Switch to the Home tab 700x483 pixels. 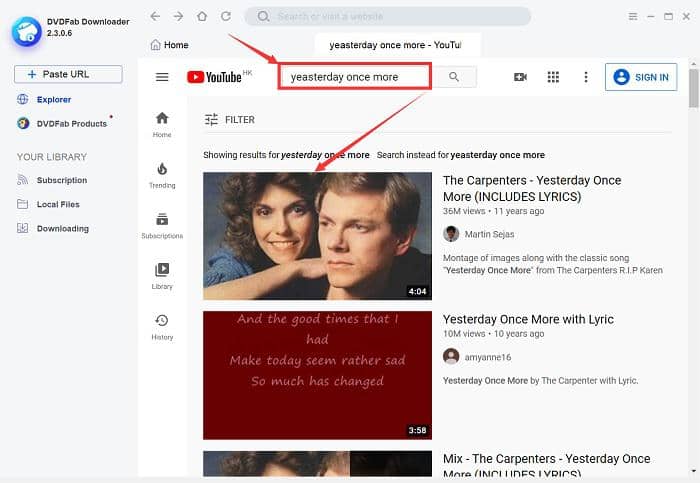pos(170,45)
